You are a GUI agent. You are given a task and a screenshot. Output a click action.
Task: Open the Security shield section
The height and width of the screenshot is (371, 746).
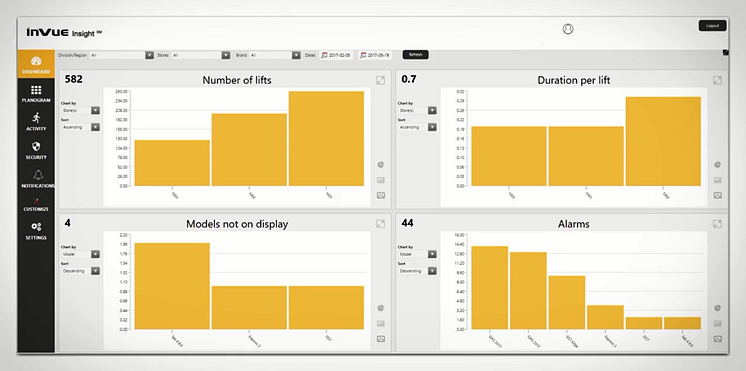click(36, 150)
